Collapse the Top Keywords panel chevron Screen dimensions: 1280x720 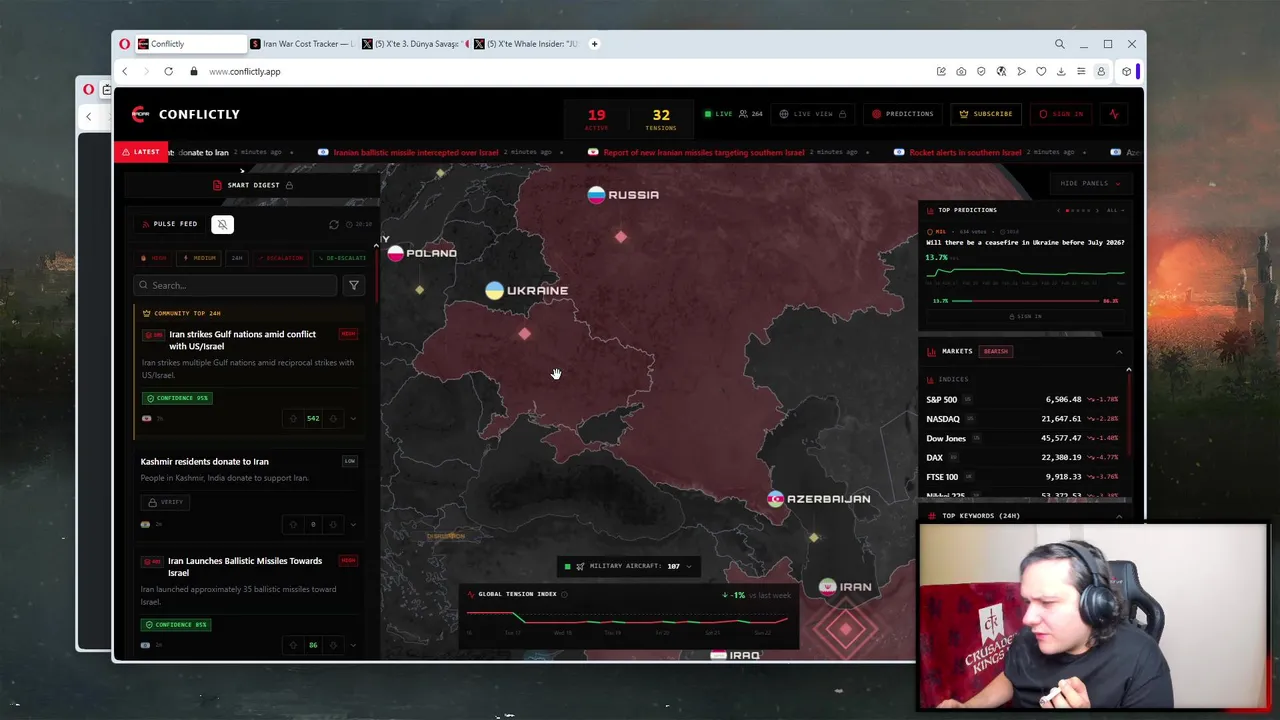pos(1119,516)
